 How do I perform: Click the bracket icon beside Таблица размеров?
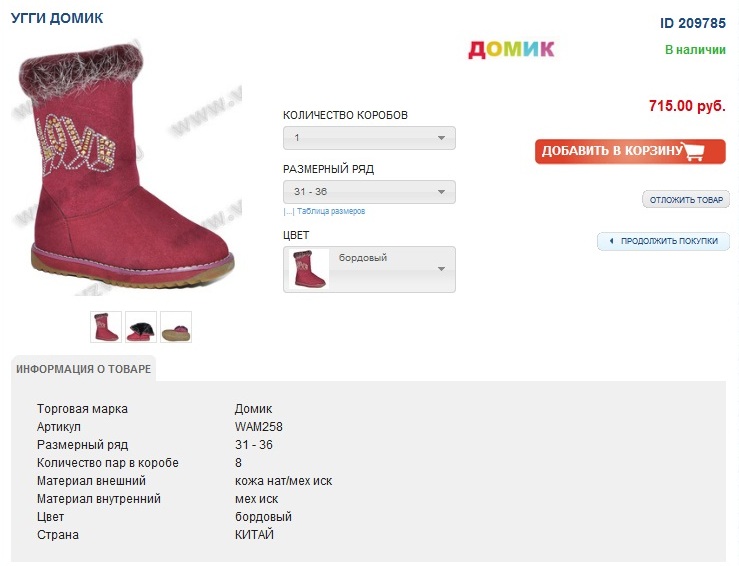[288, 212]
